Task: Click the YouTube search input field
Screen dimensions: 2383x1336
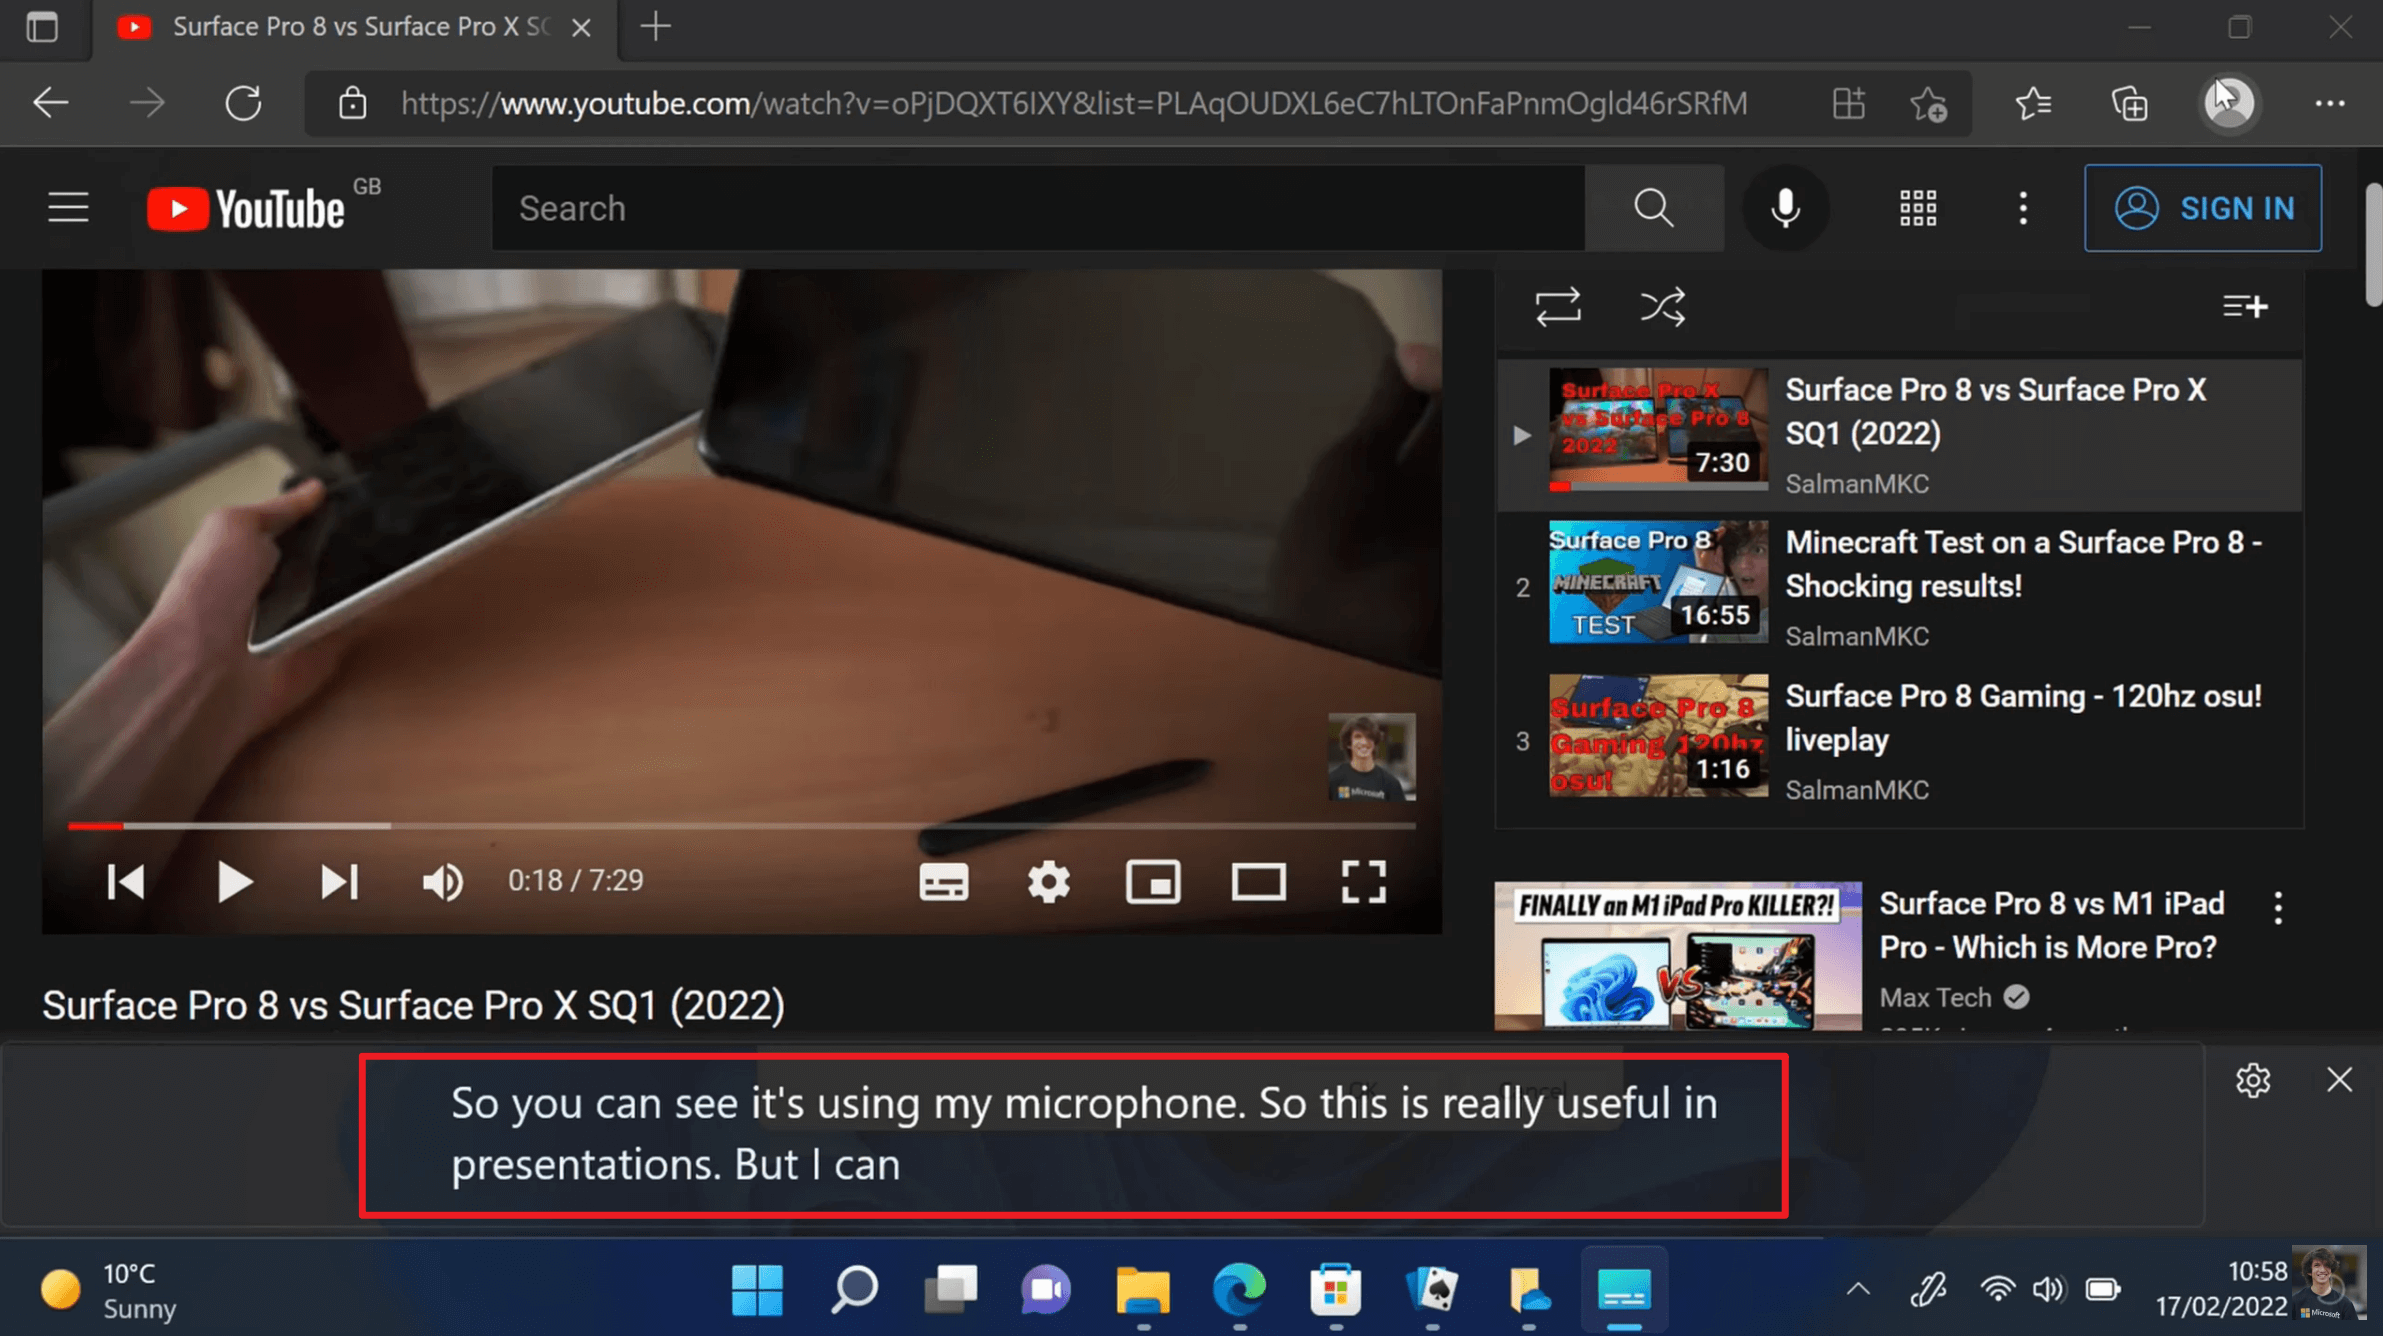Action: [1037, 208]
